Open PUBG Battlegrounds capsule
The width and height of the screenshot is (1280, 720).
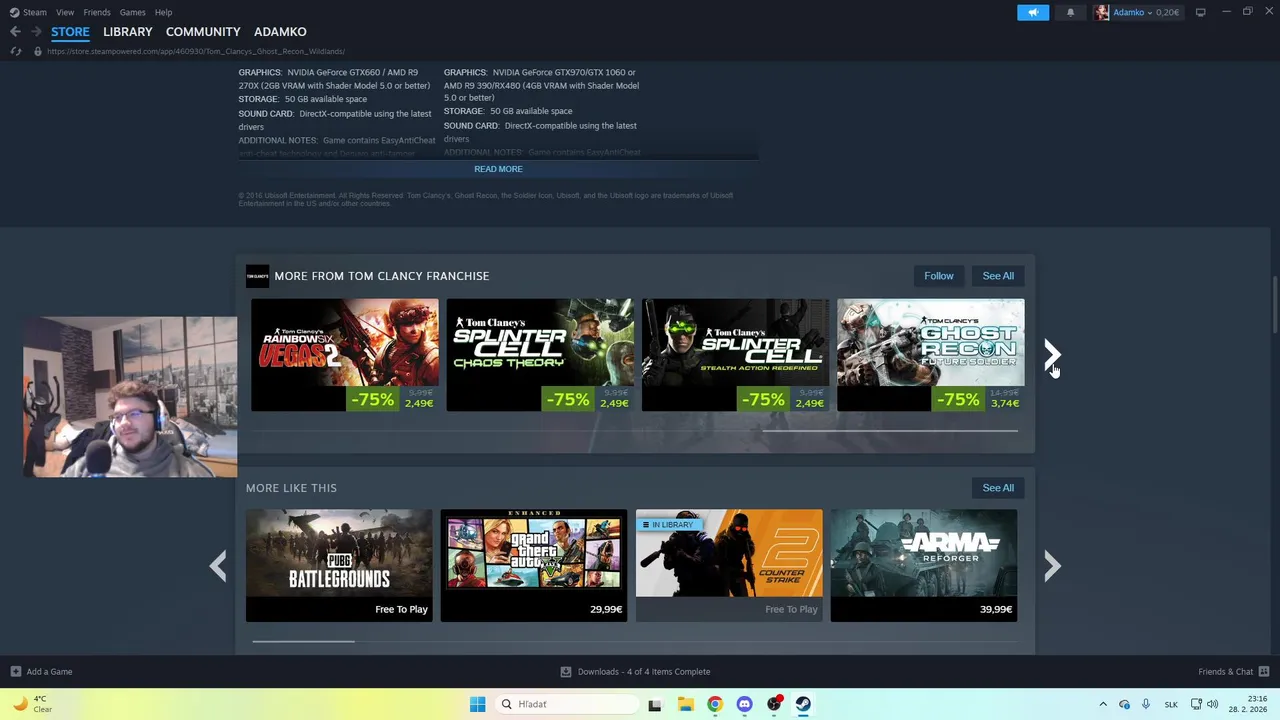pos(339,566)
